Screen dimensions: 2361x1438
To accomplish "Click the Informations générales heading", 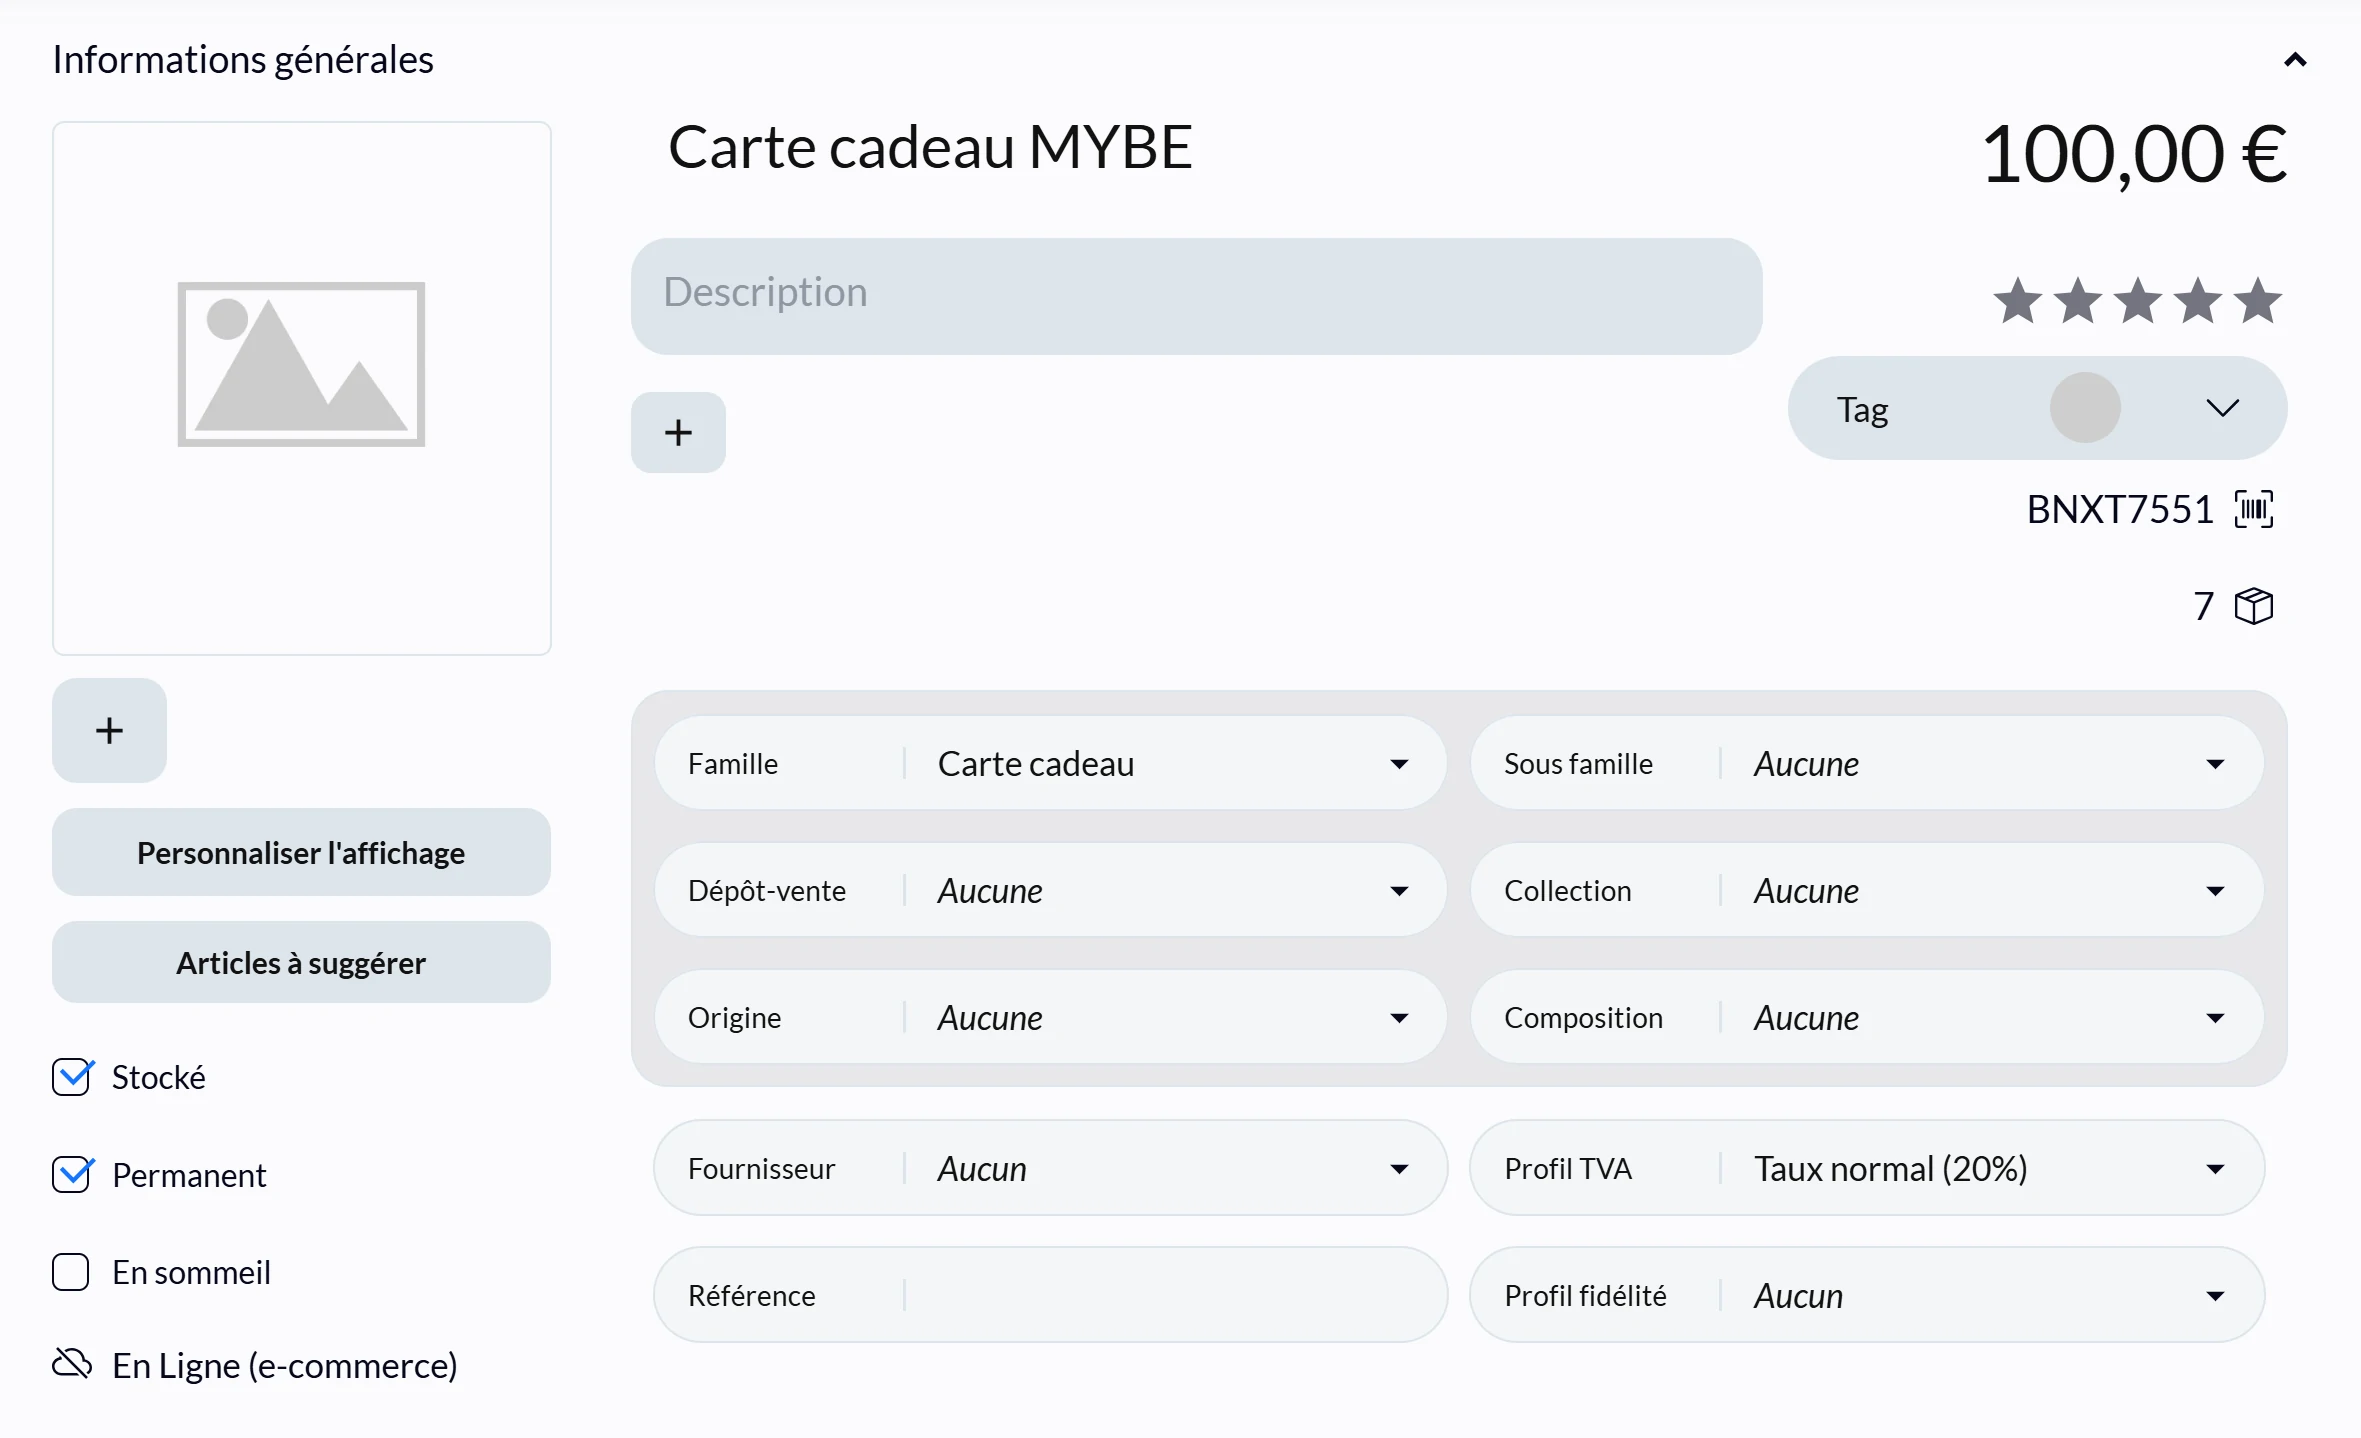I will click(x=243, y=60).
